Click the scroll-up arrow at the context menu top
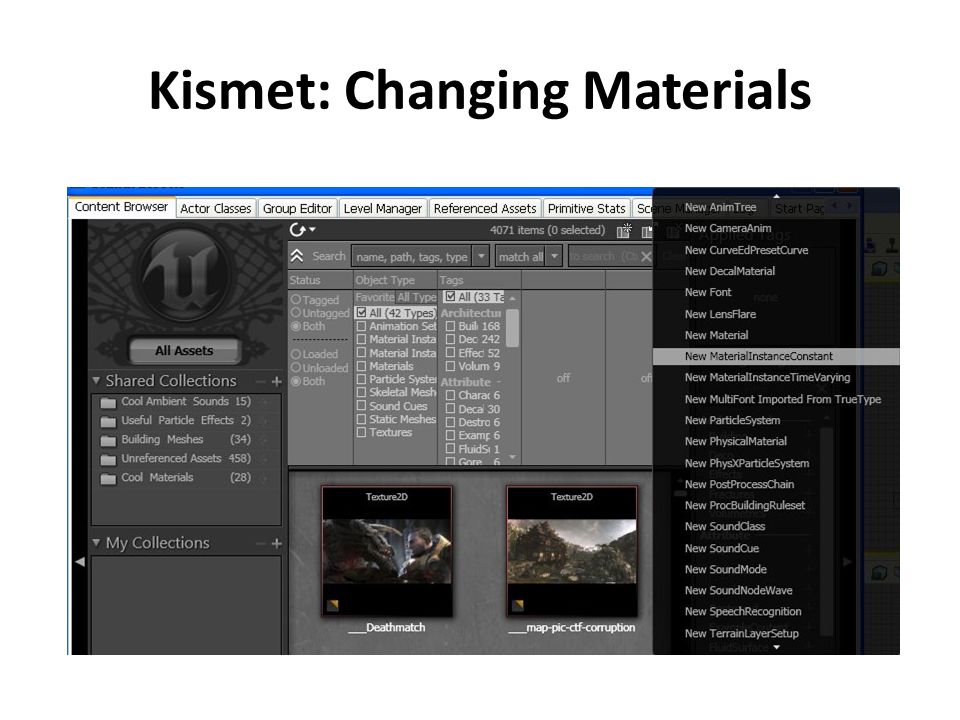 click(776, 196)
